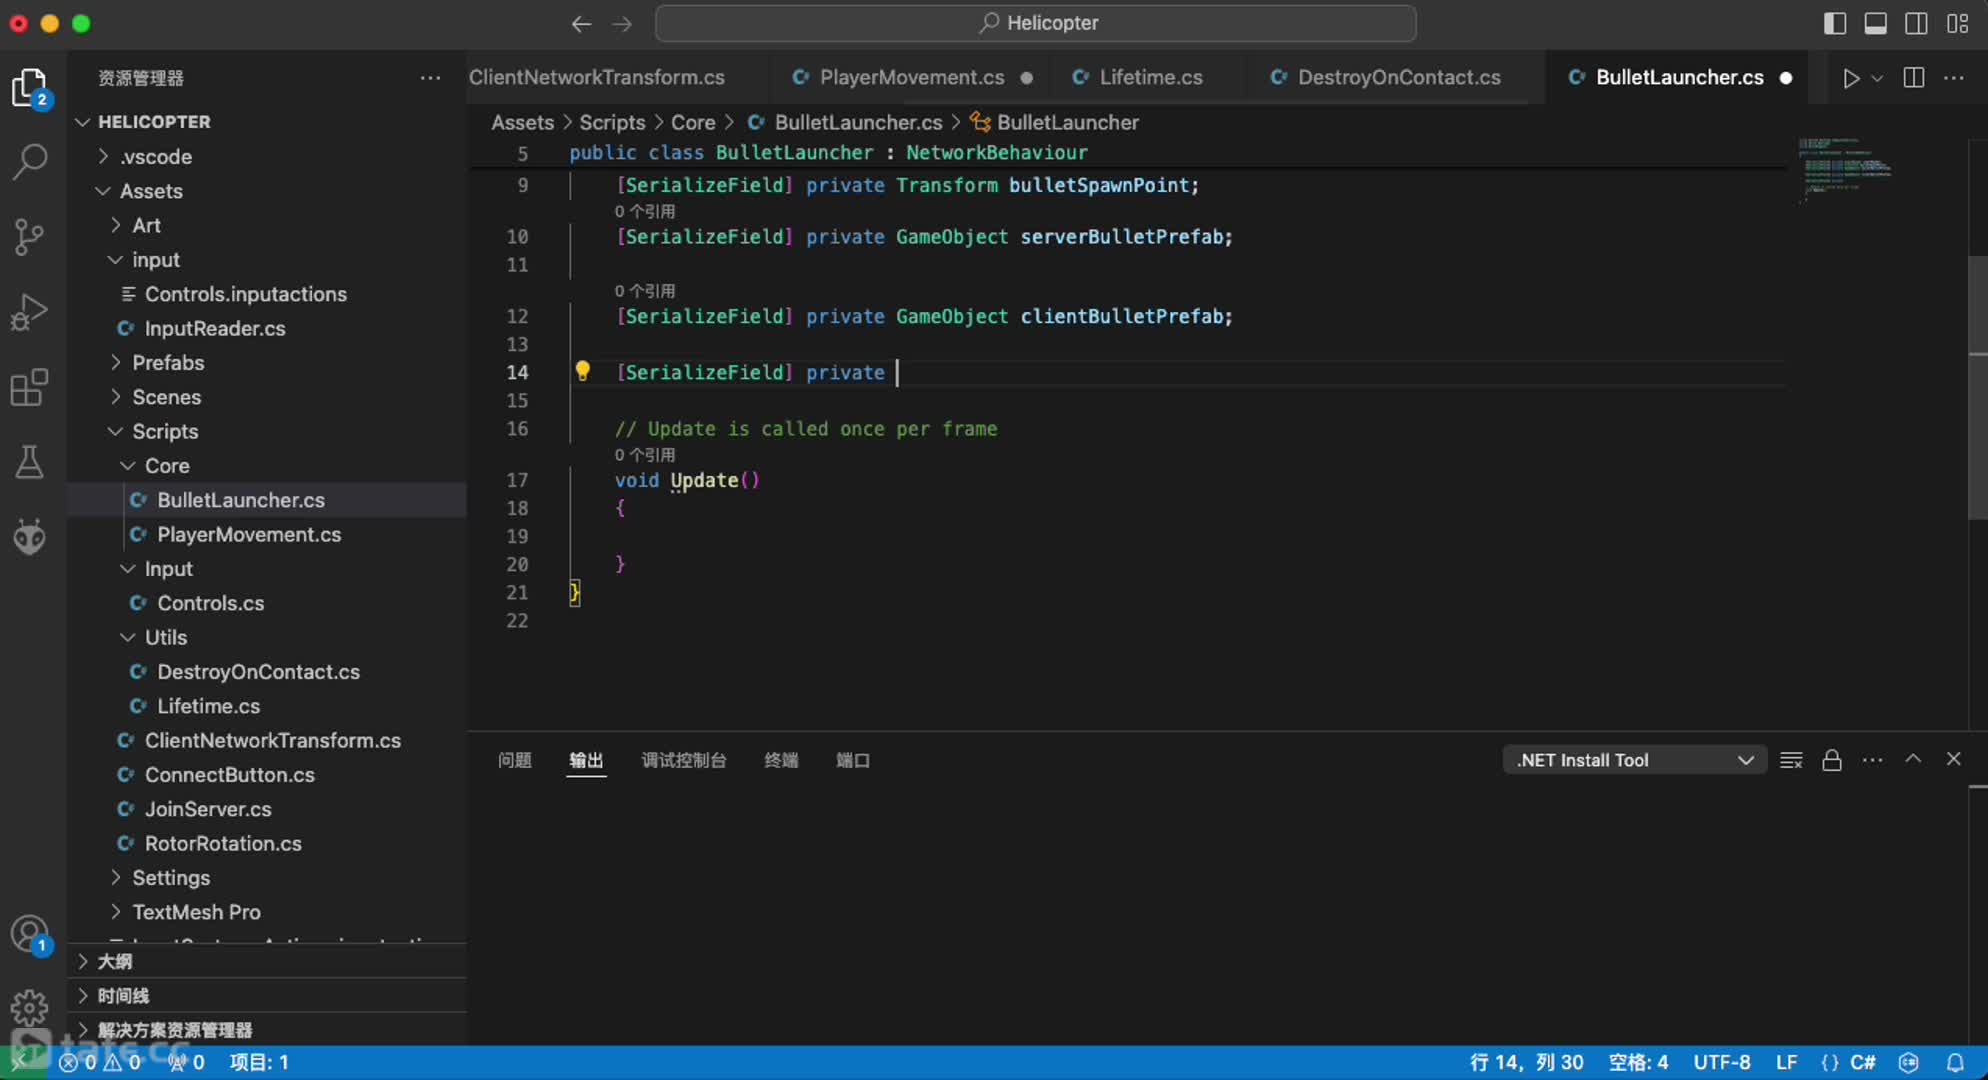Open the Manage settings gear icon
Viewport: 1988px width, 1080px height.
[29, 1008]
